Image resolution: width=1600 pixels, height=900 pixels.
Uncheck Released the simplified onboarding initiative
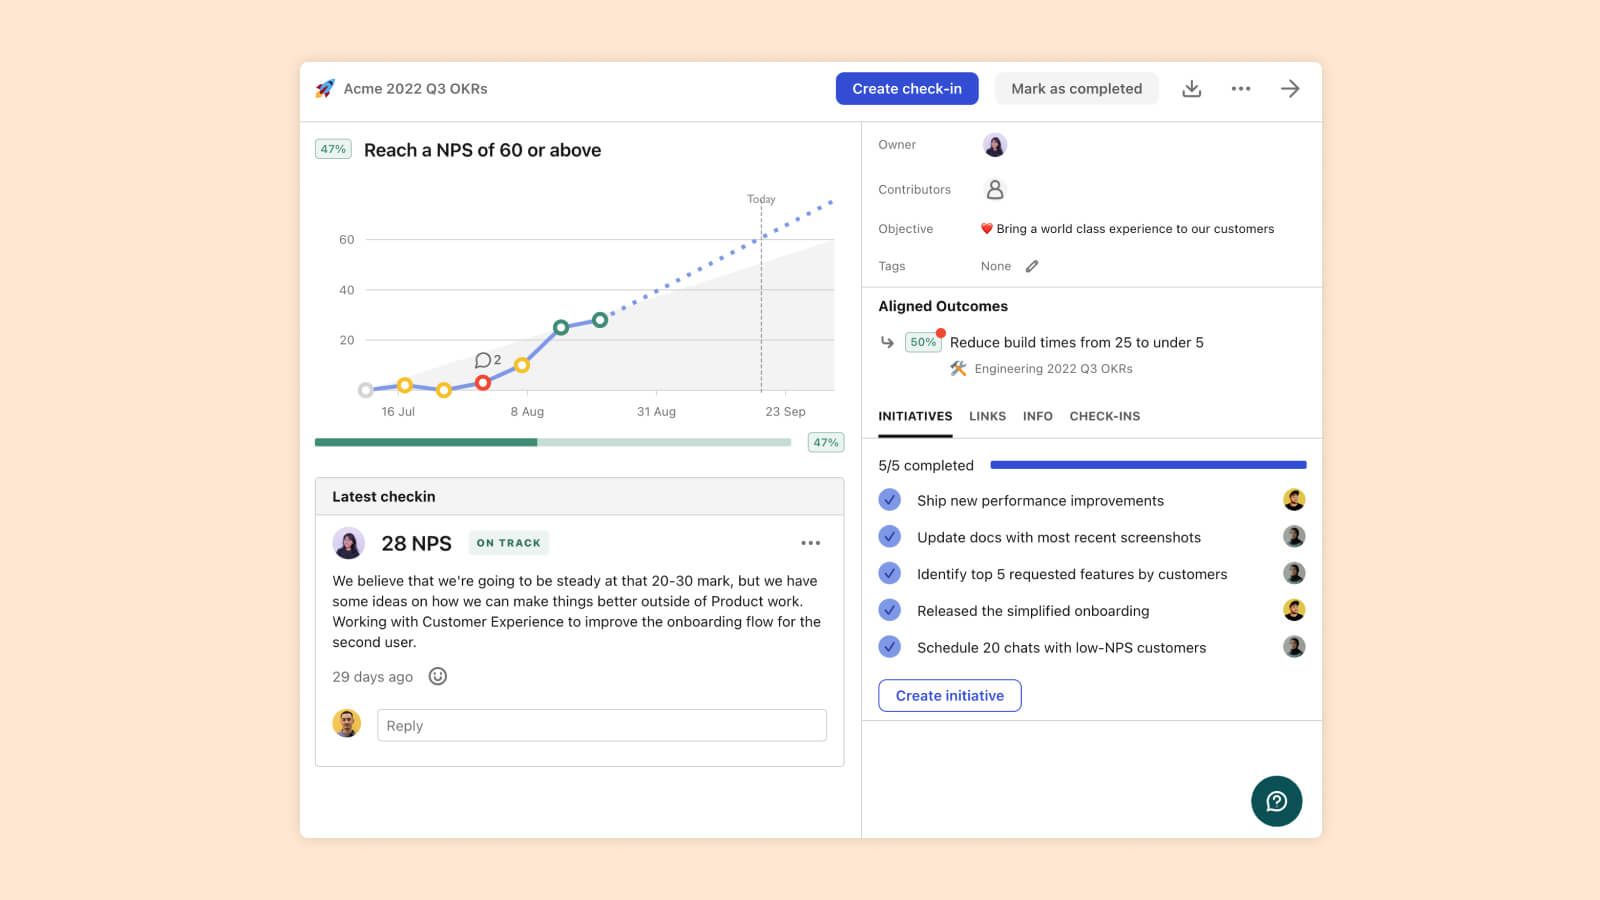coord(889,610)
